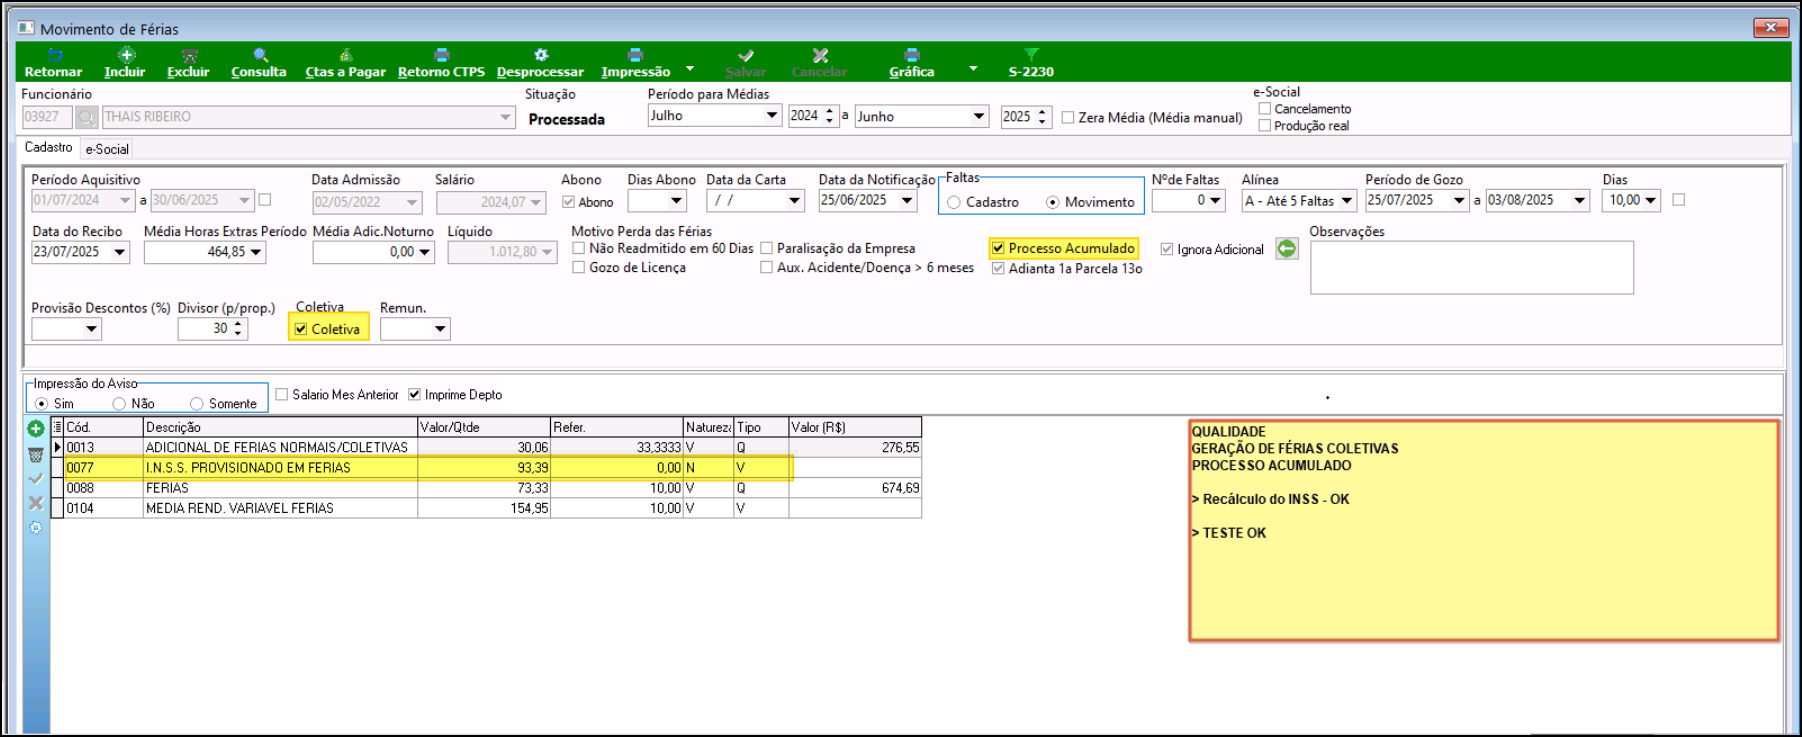Click the 2024 year spinner

click(829, 116)
